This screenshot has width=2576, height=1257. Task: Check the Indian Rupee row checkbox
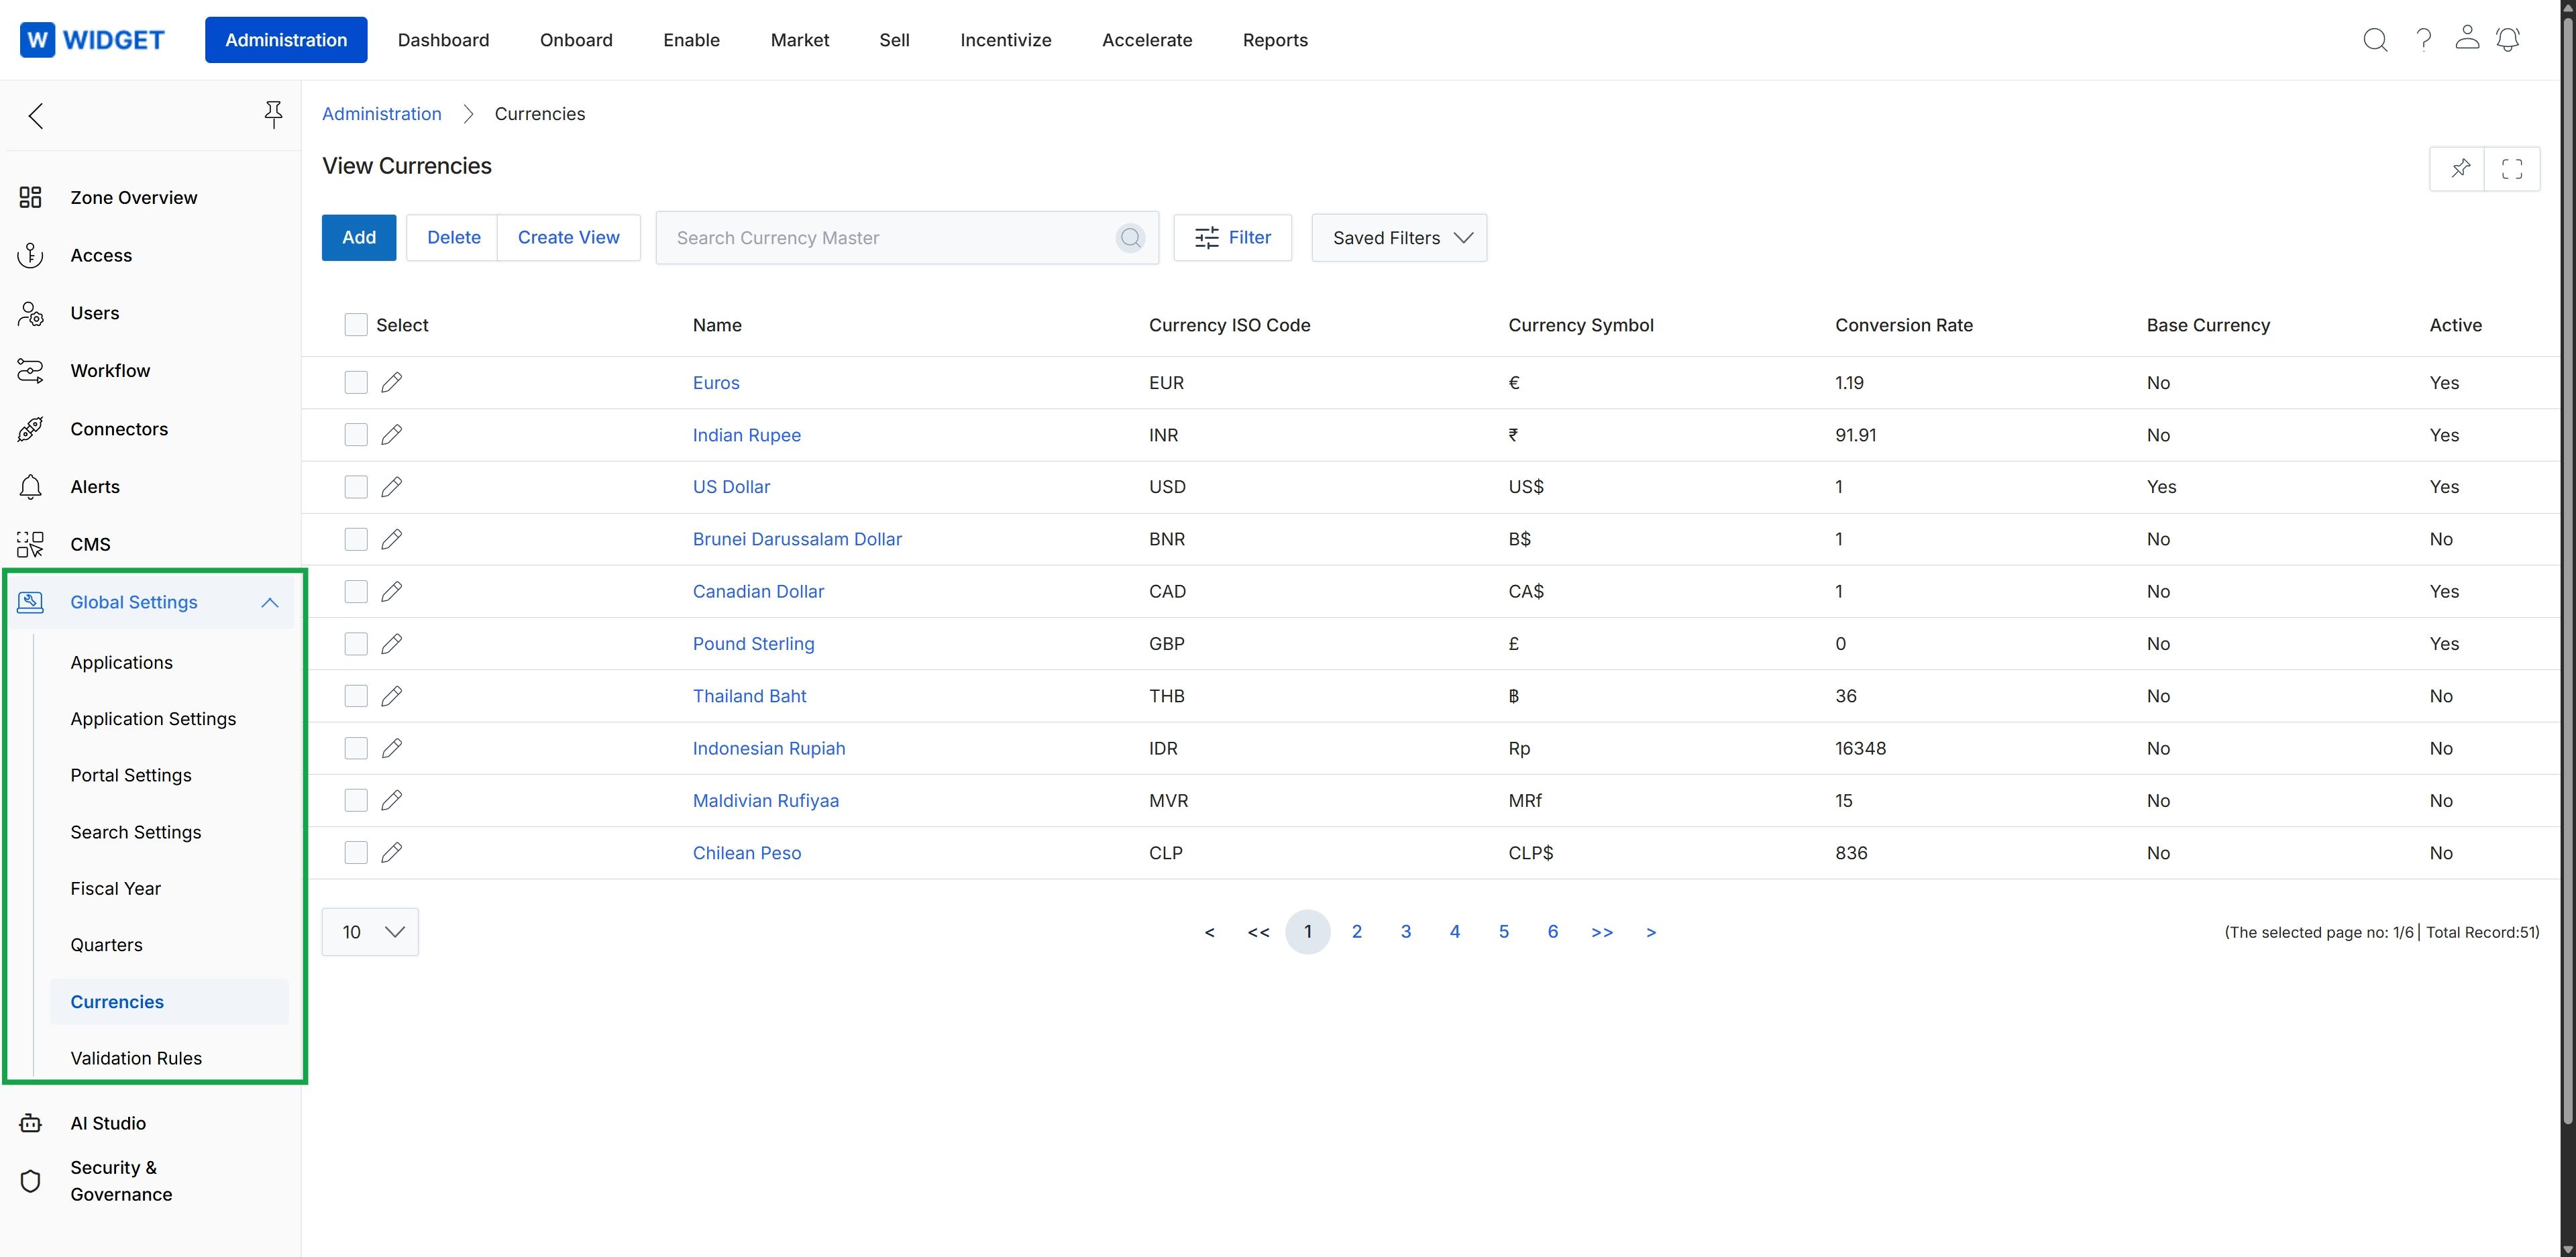356,435
